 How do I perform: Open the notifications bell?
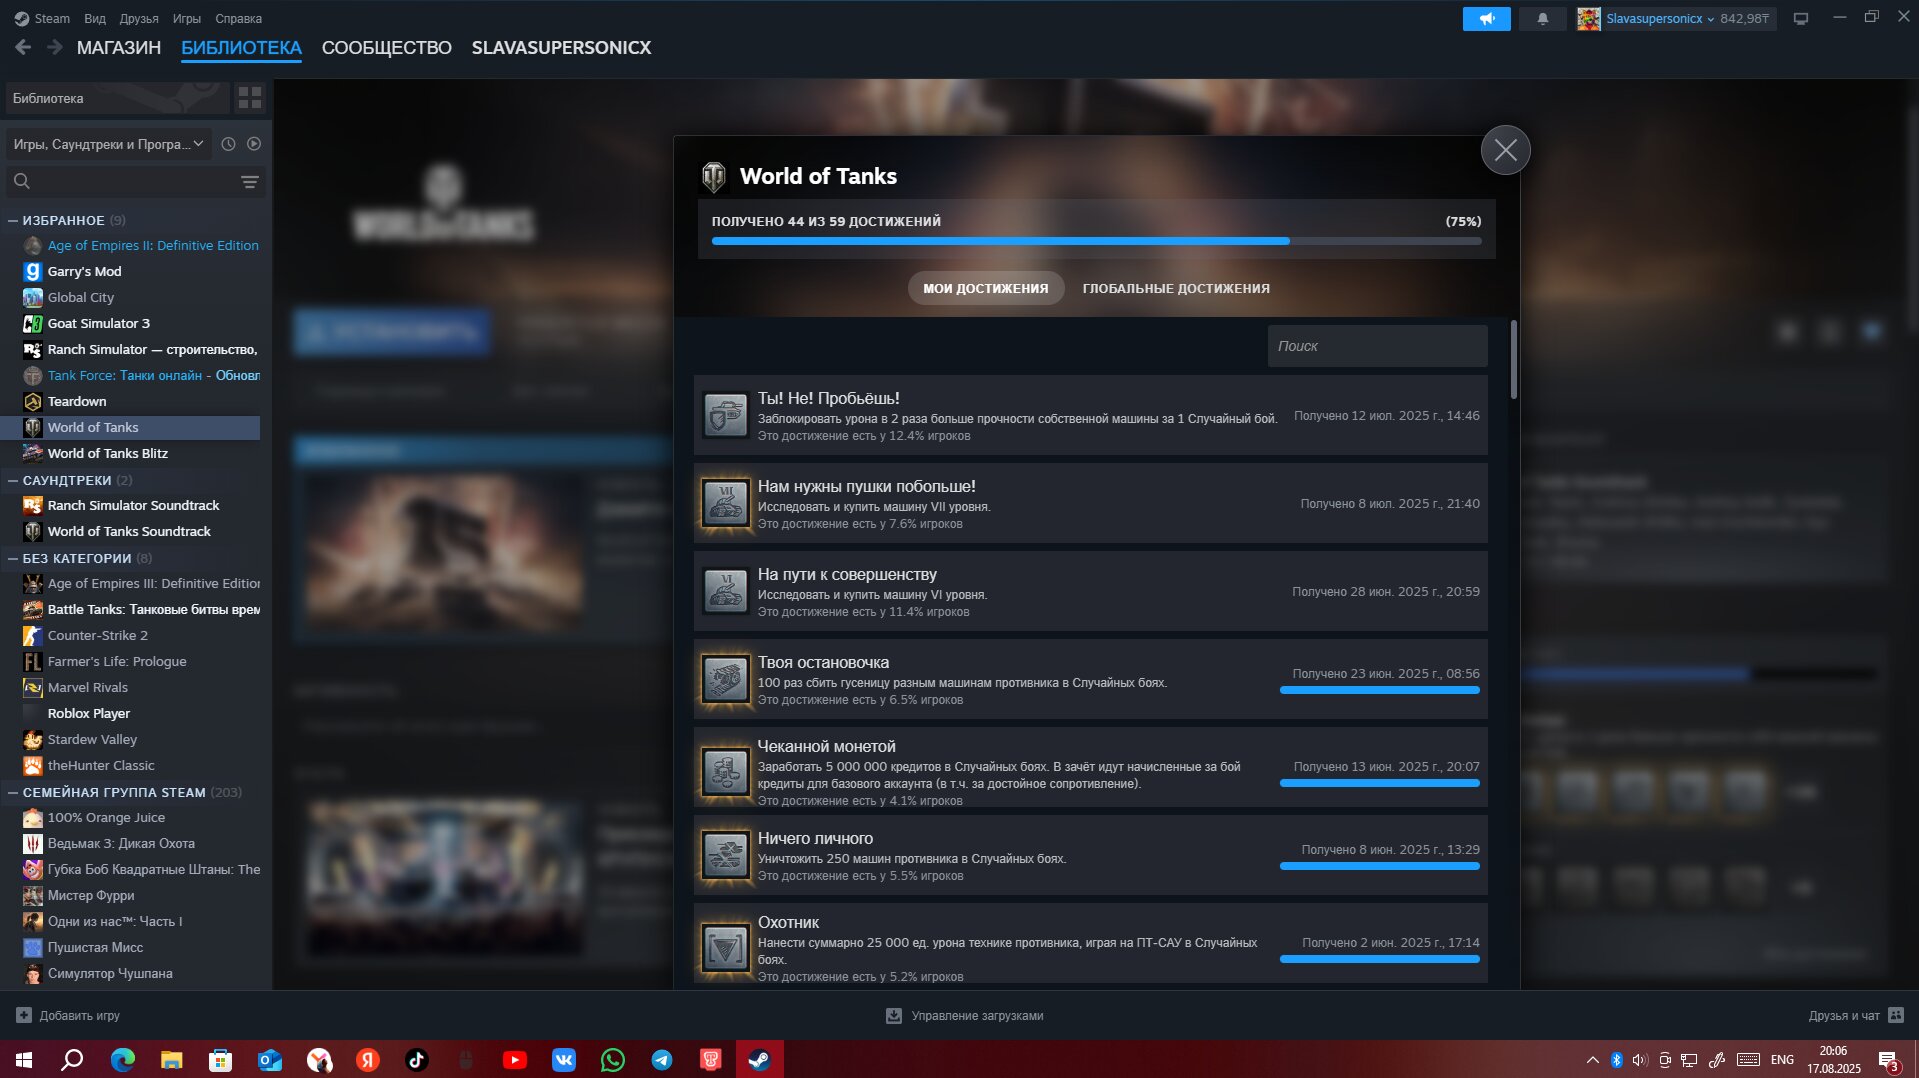(1542, 18)
